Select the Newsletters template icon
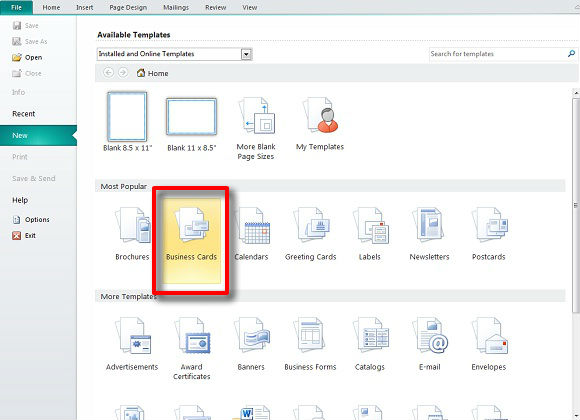This screenshot has height=420, width=580. point(429,226)
